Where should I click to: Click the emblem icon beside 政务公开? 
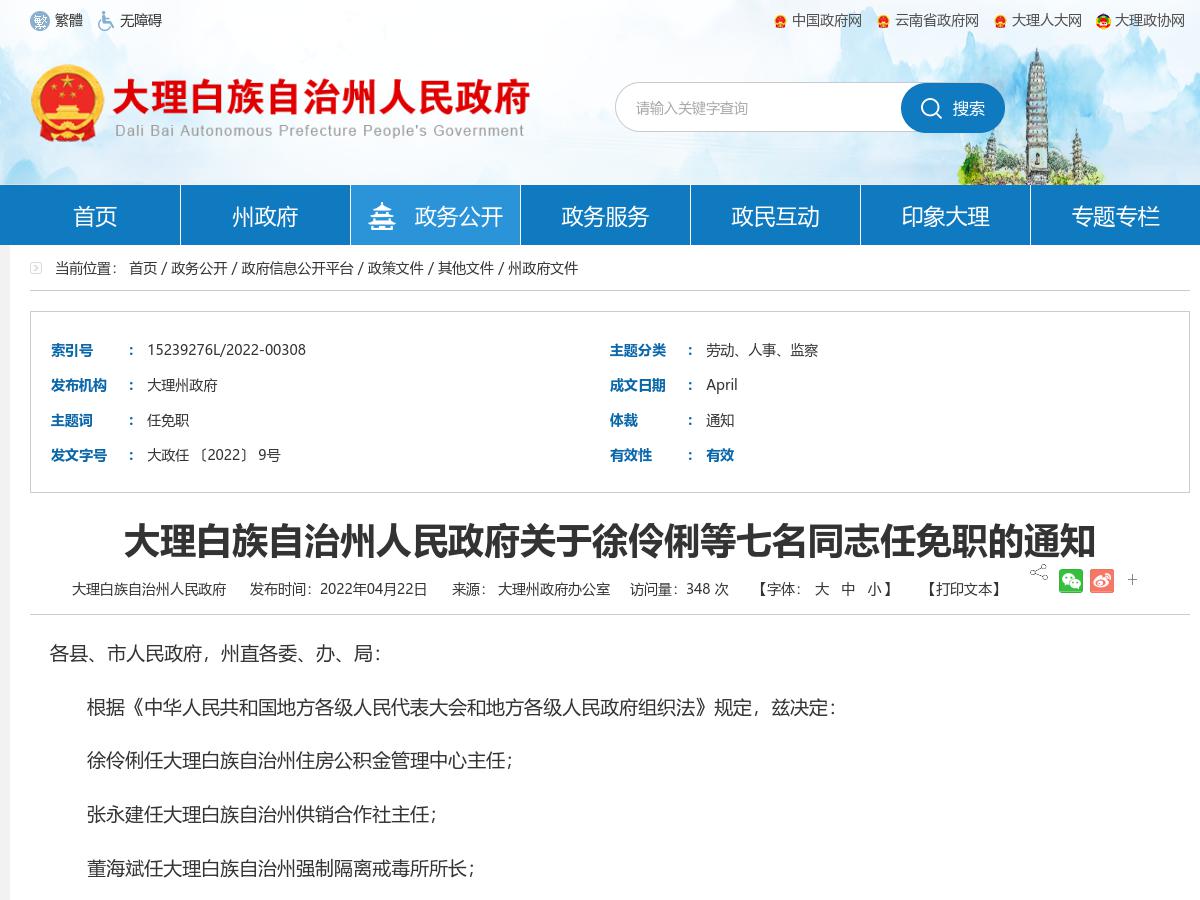(383, 214)
